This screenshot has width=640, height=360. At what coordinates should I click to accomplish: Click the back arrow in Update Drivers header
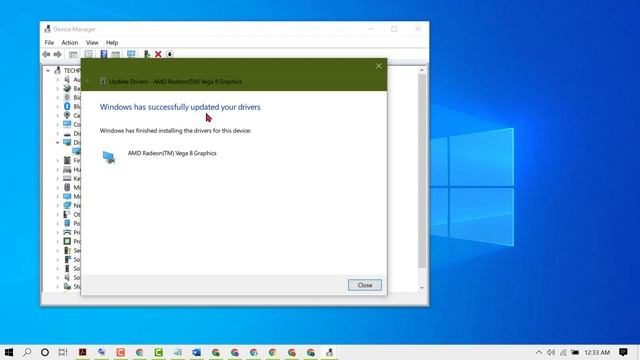coord(87,81)
